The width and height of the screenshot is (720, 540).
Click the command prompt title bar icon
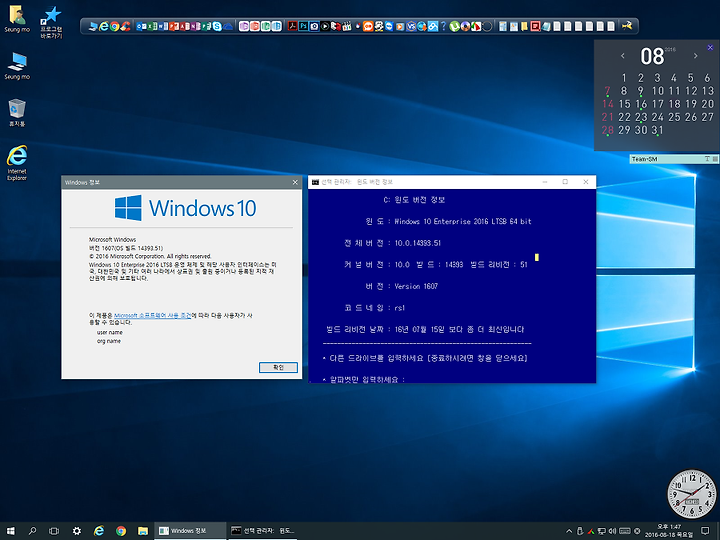(x=315, y=182)
